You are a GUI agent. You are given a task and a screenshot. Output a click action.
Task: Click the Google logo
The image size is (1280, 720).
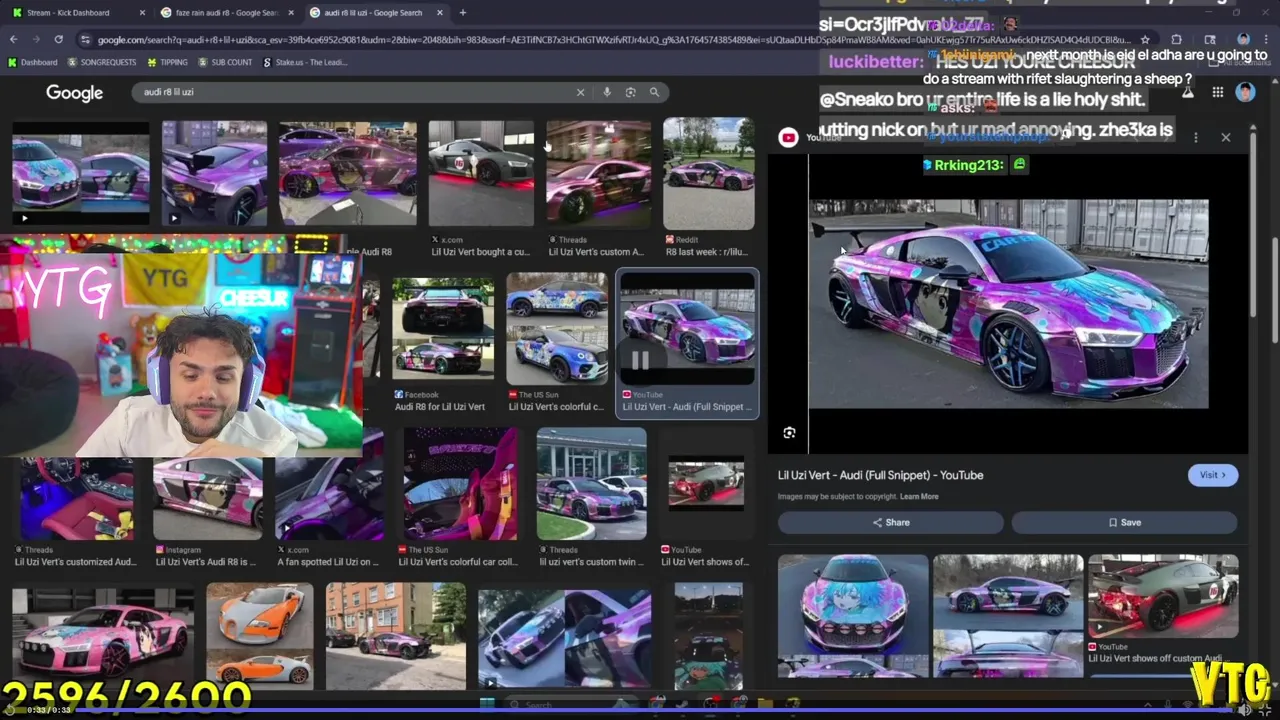pyautogui.click(x=74, y=93)
